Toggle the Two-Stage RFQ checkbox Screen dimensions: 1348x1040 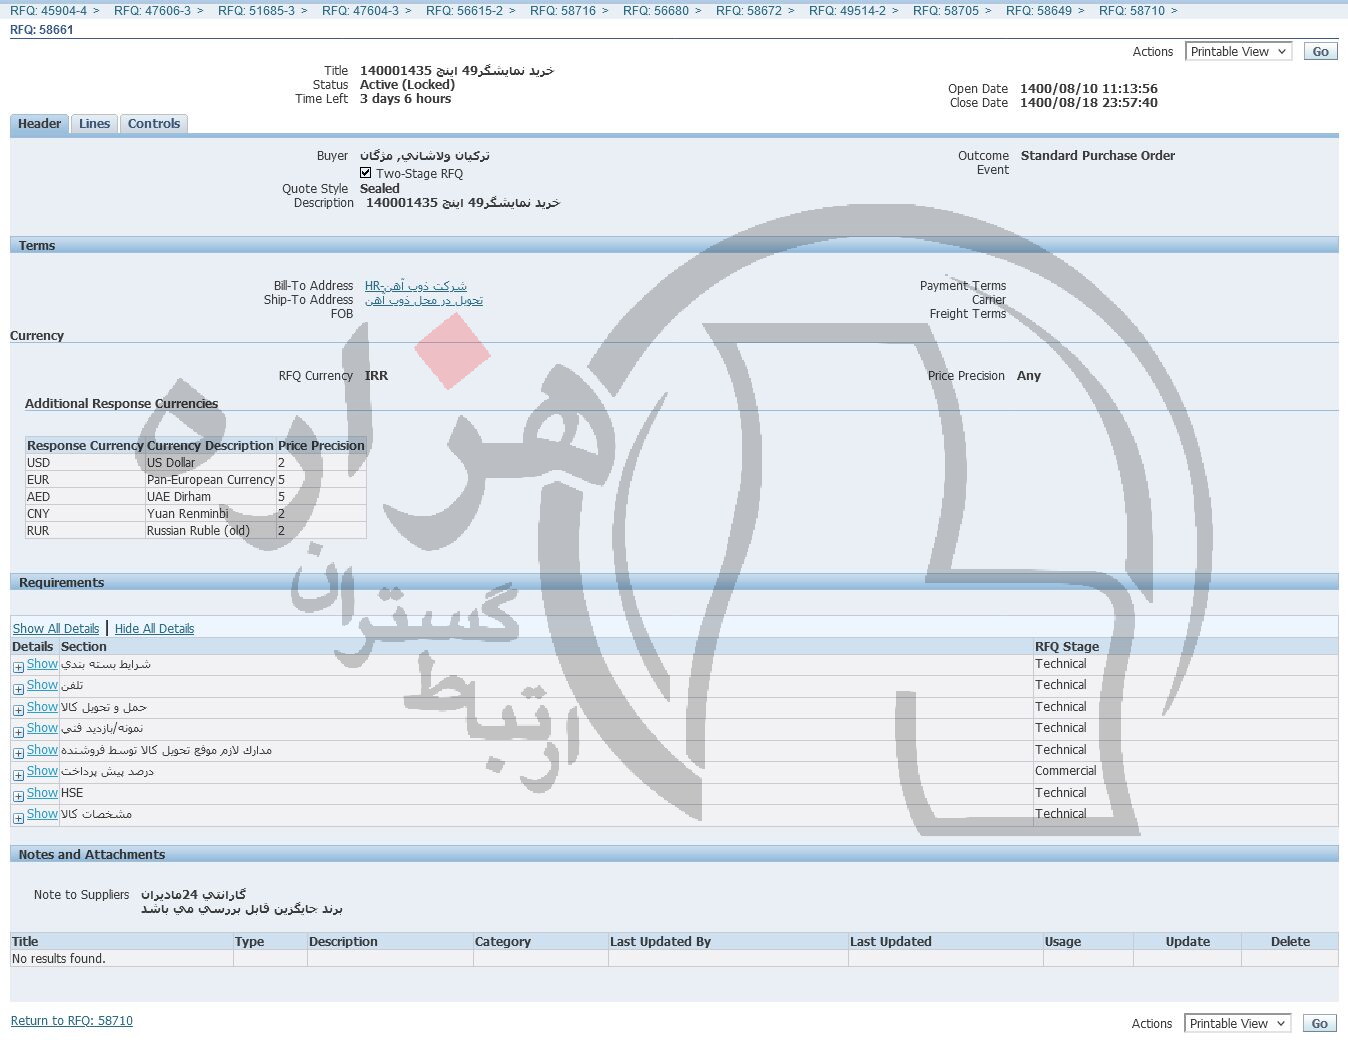(x=366, y=173)
